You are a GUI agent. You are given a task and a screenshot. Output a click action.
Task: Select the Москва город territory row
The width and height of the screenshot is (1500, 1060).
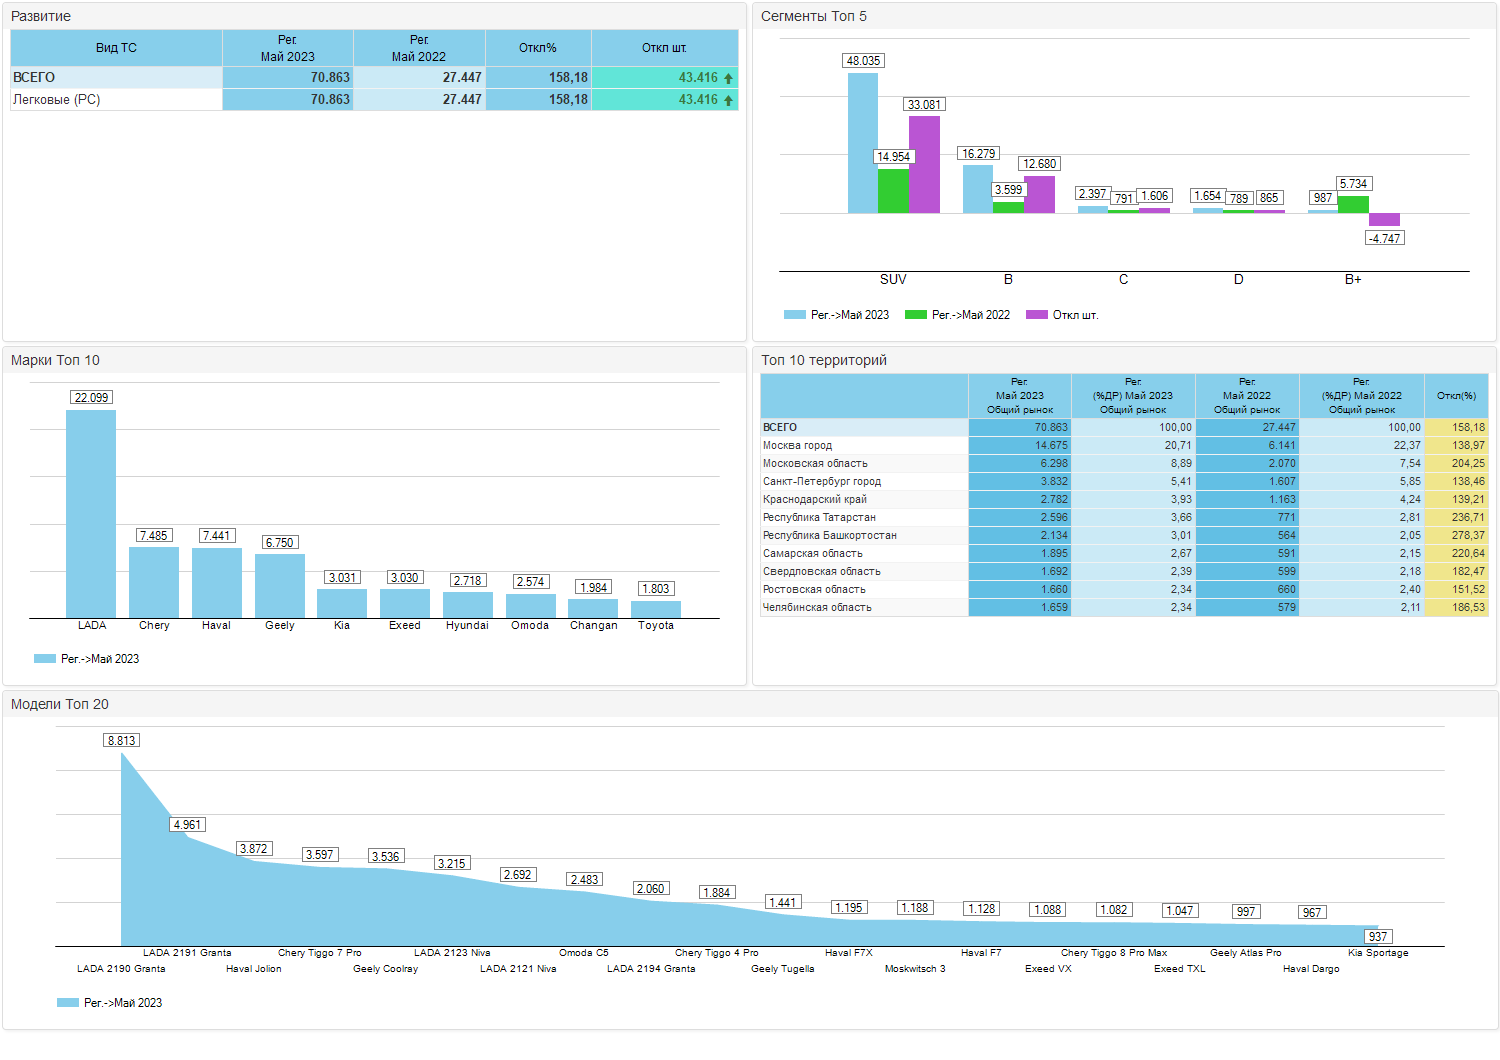(x=797, y=446)
